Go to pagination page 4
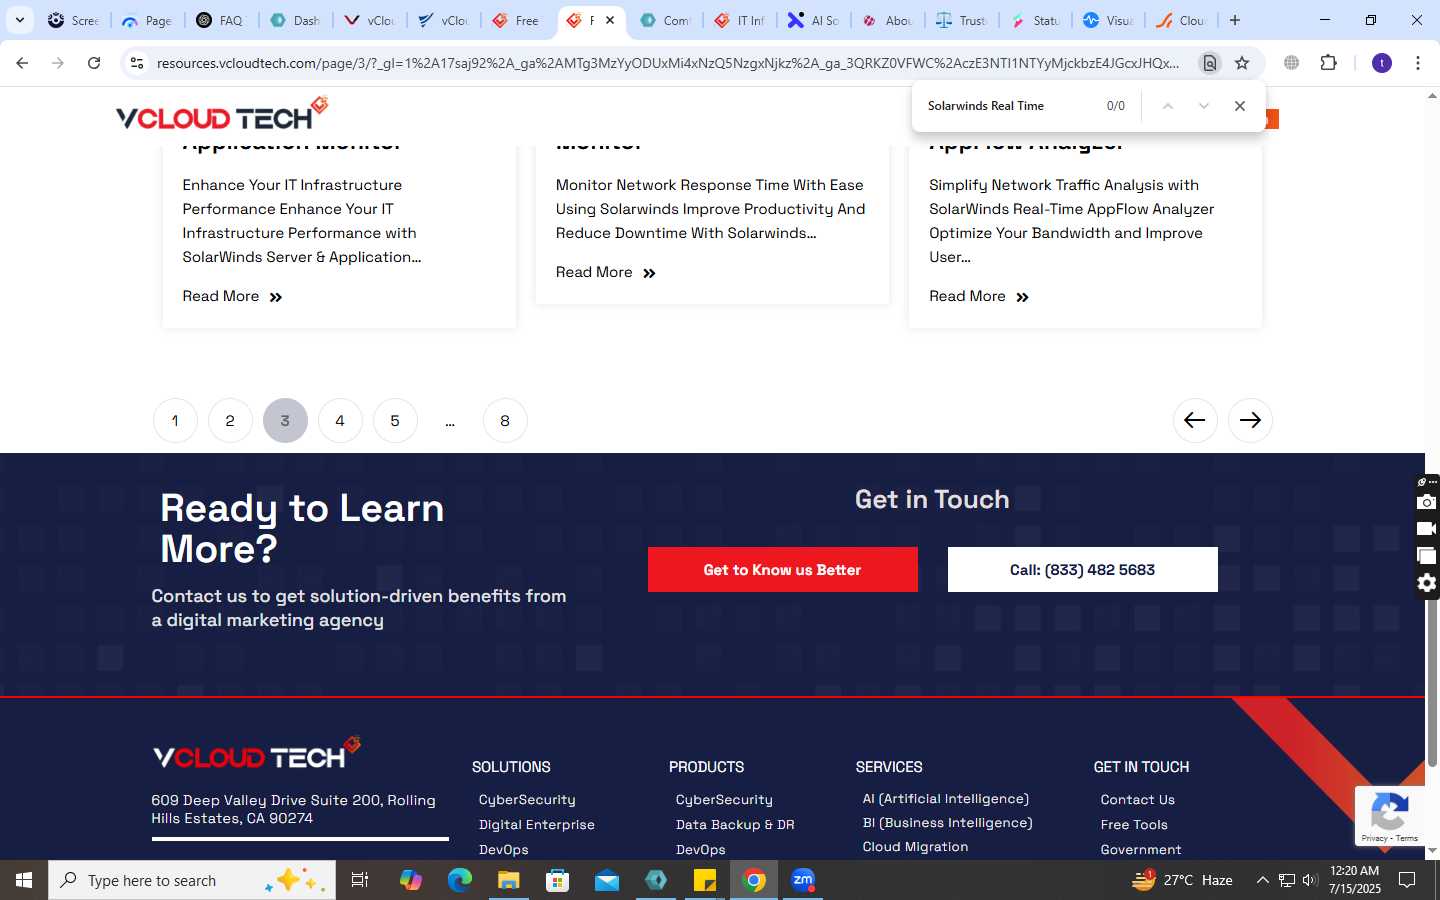The width and height of the screenshot is (1440, 900). click(x=340, y=420)
